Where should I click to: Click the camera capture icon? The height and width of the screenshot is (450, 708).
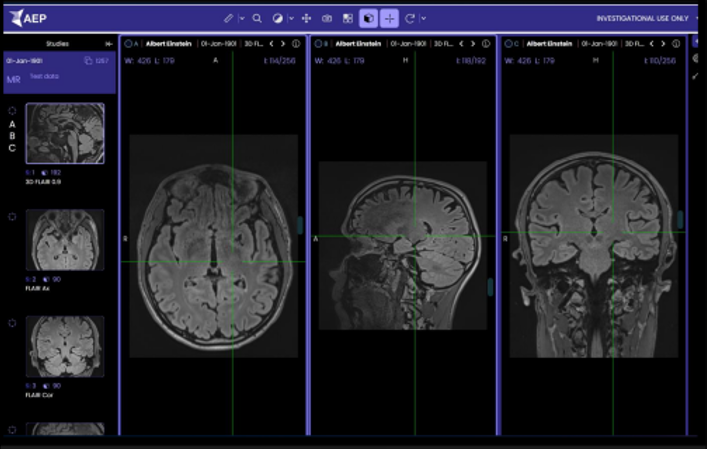point(327,18)
